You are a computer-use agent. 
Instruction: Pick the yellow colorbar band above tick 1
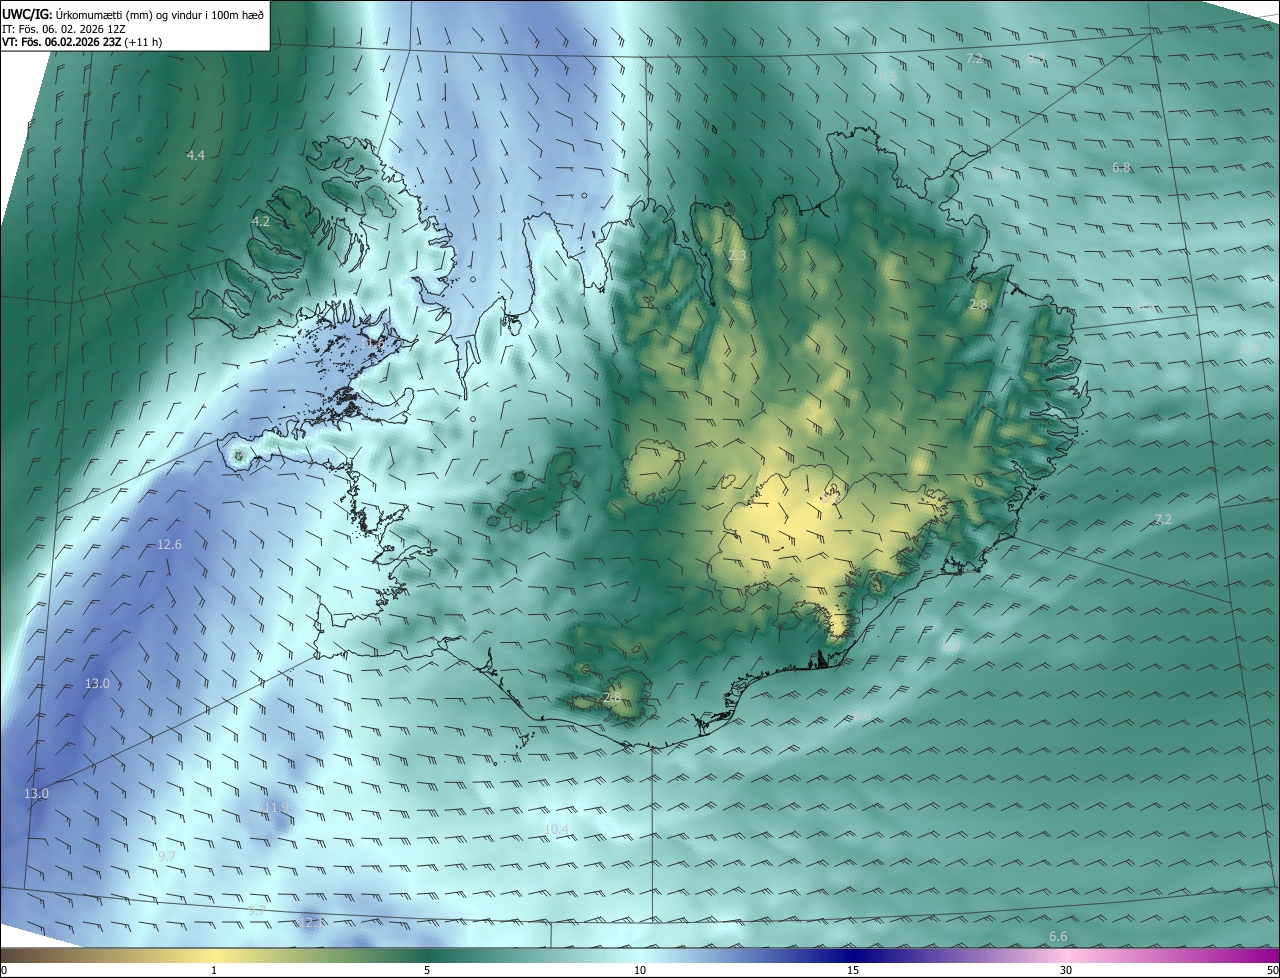[214, 955]
